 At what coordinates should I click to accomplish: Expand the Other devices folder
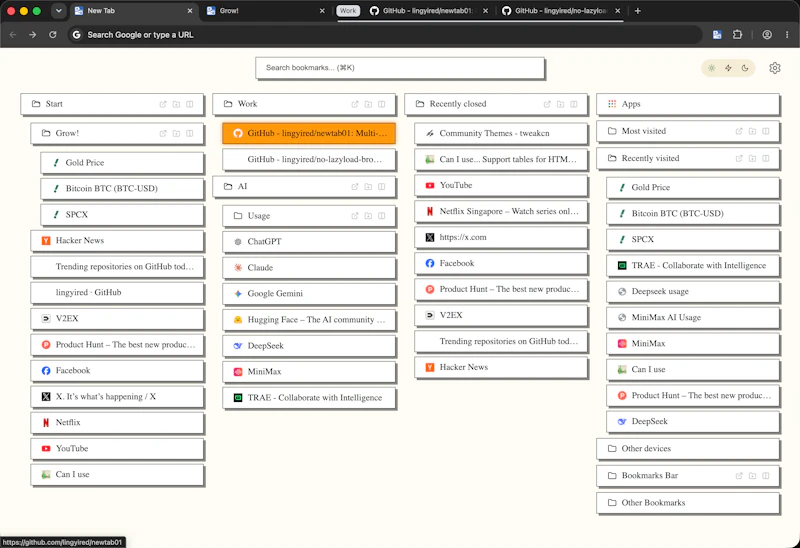[688, 449]
